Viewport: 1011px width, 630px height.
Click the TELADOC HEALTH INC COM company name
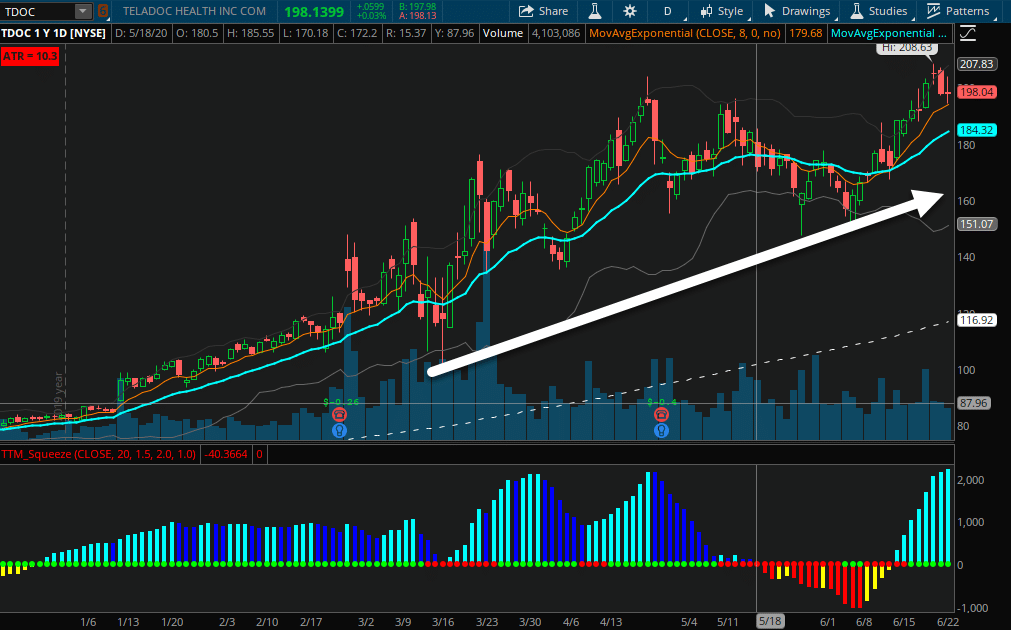point(194,11)
